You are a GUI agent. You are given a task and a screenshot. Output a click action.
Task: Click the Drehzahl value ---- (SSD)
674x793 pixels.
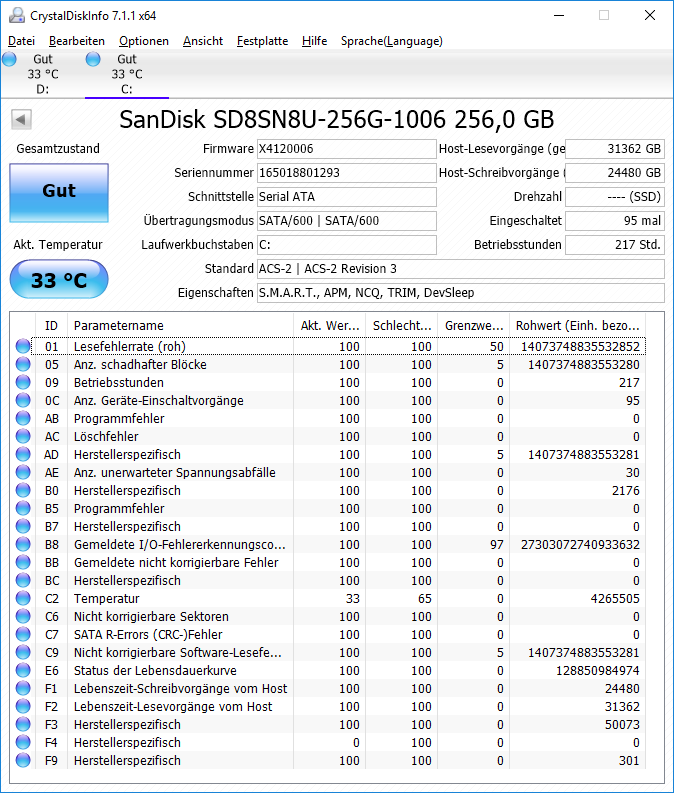coord(615,197)
